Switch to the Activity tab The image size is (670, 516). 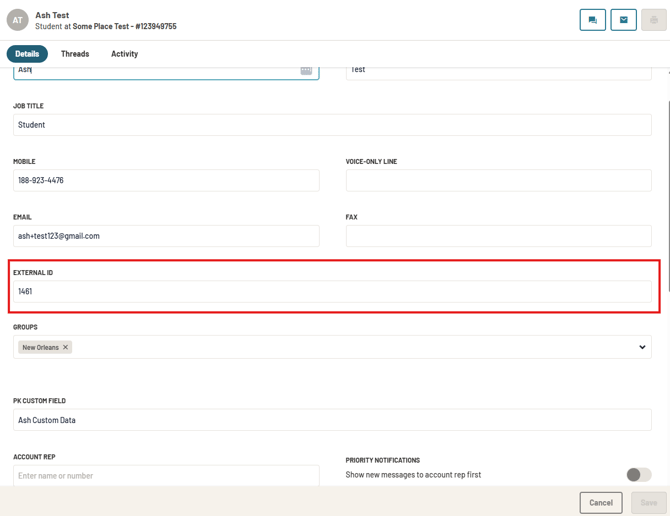click(x=124, y=54)
